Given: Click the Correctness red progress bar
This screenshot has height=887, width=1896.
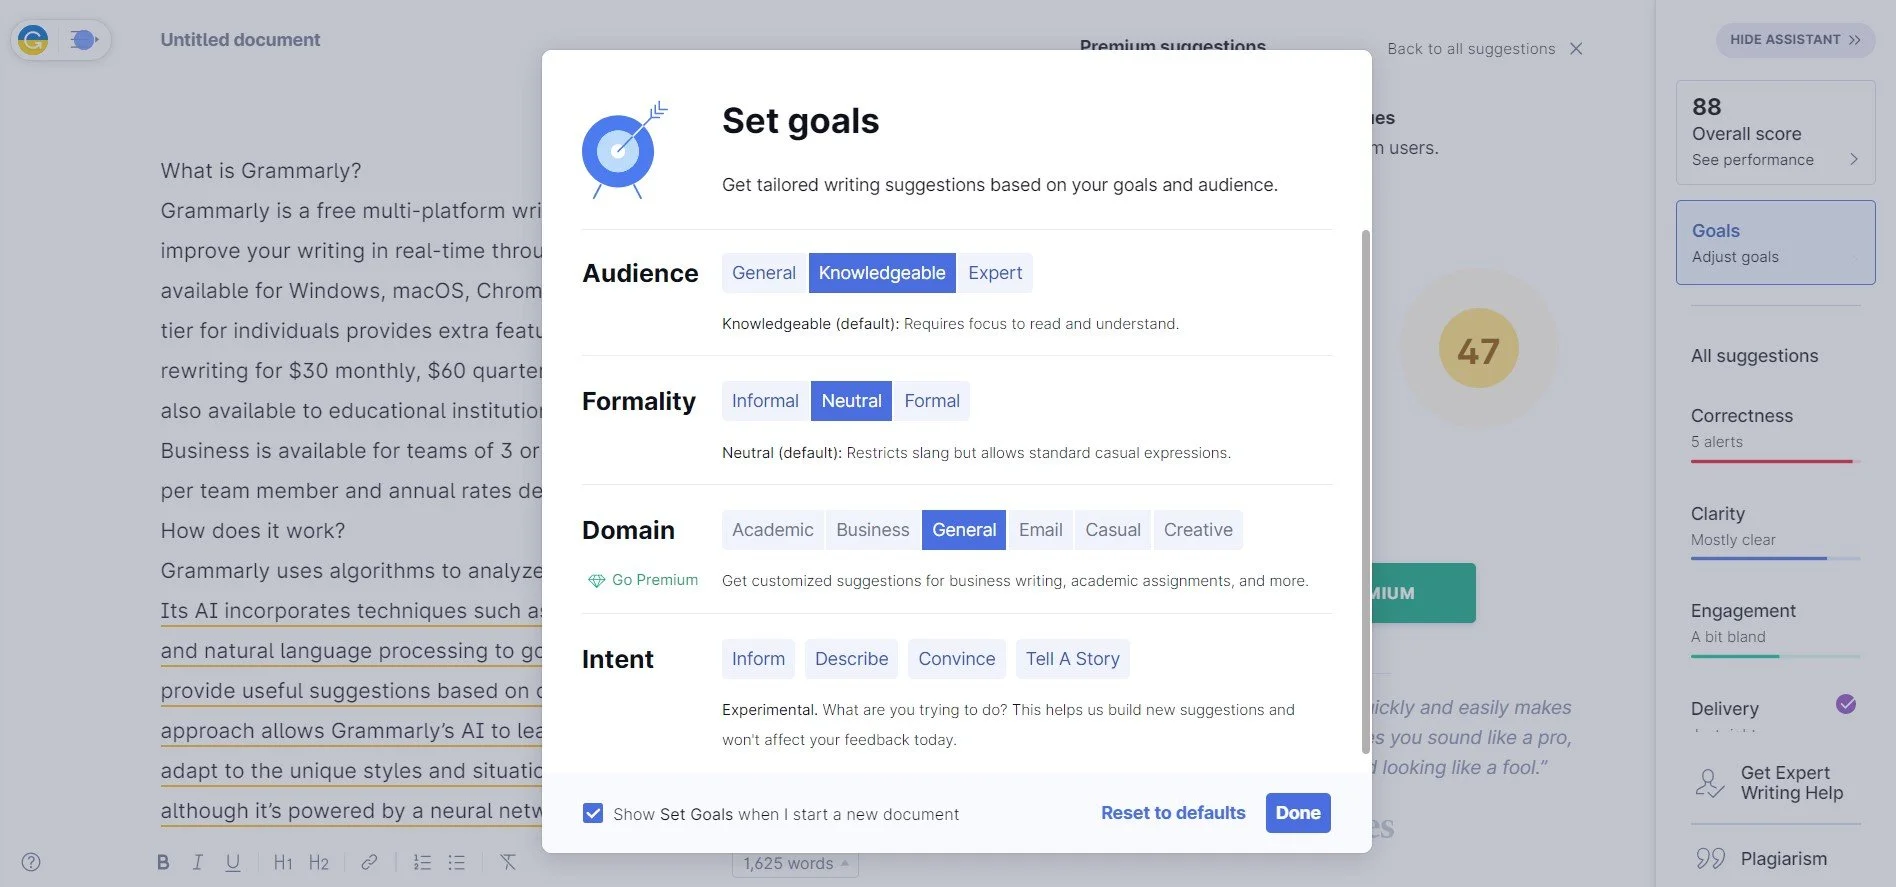Looking at the screenshot, I should (x=1775, y=461).
